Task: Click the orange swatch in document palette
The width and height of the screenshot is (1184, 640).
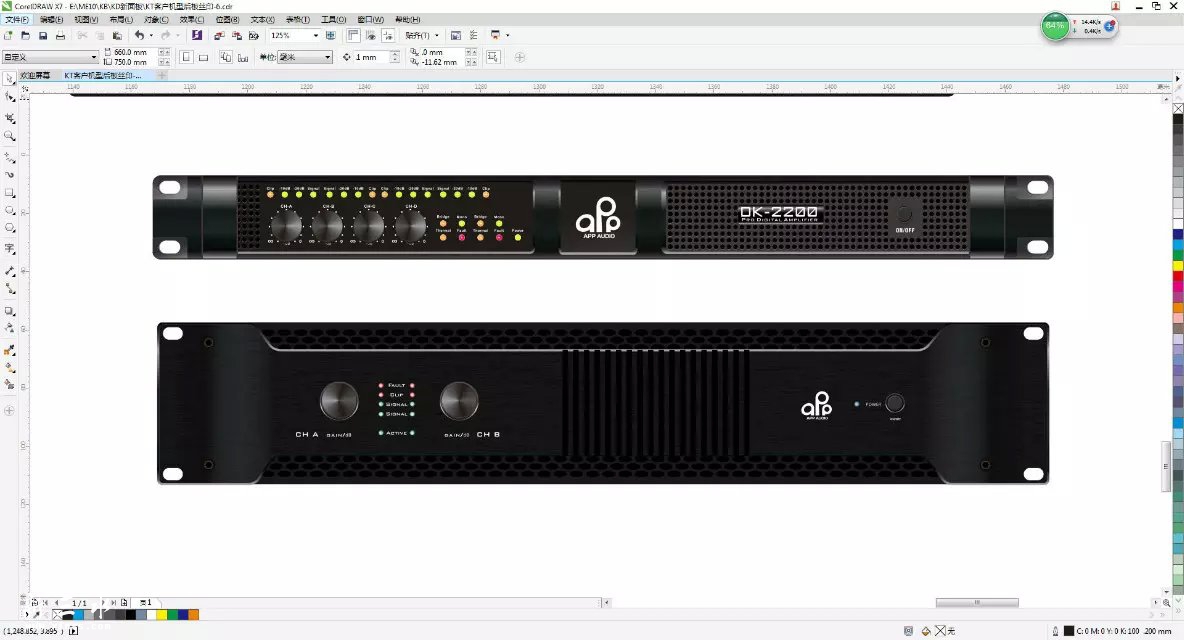Action: (x=193, y=615)
